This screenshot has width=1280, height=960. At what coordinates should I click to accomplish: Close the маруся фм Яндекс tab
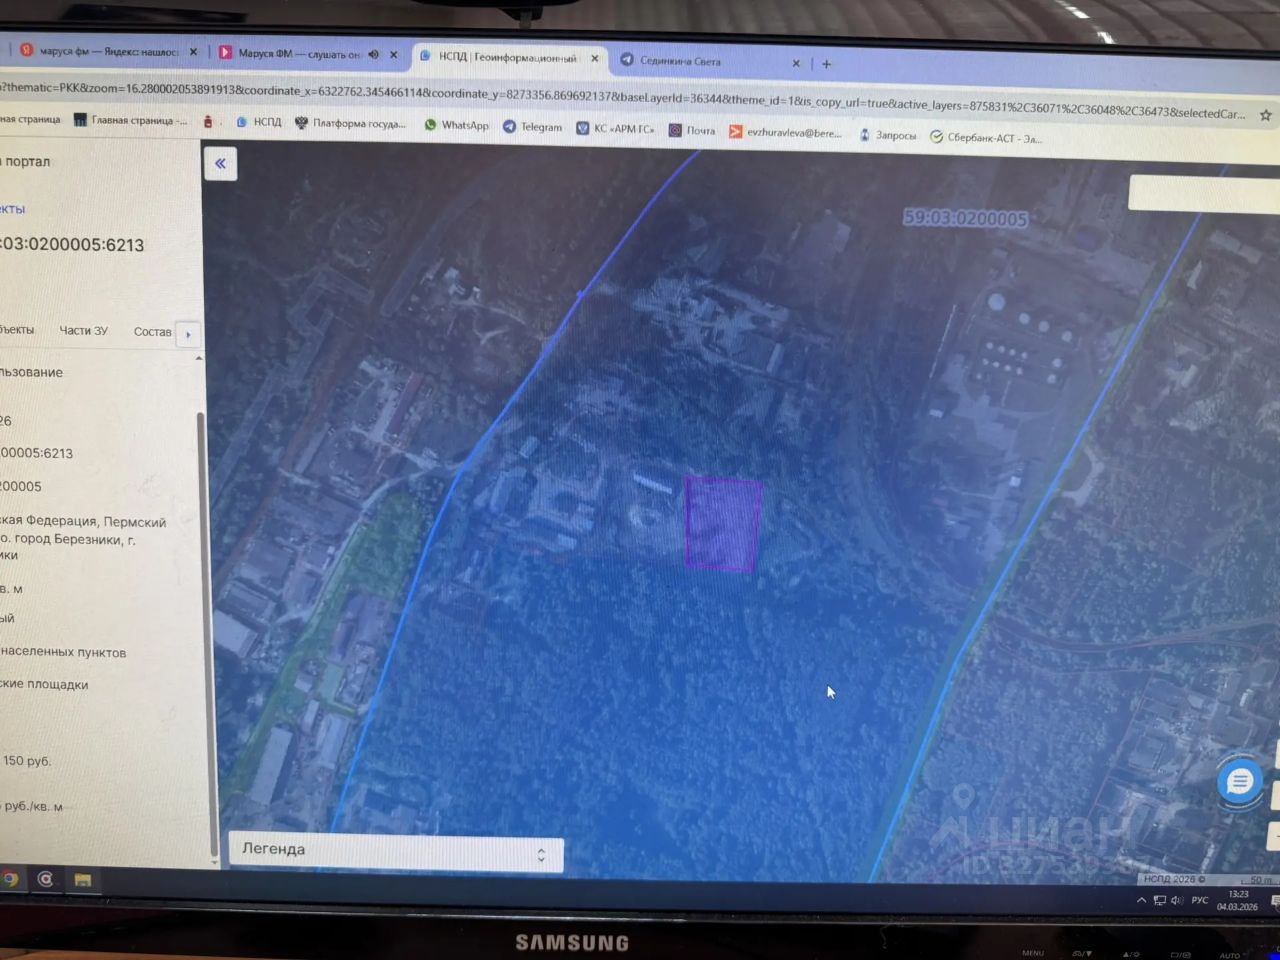tap(193, 51)
